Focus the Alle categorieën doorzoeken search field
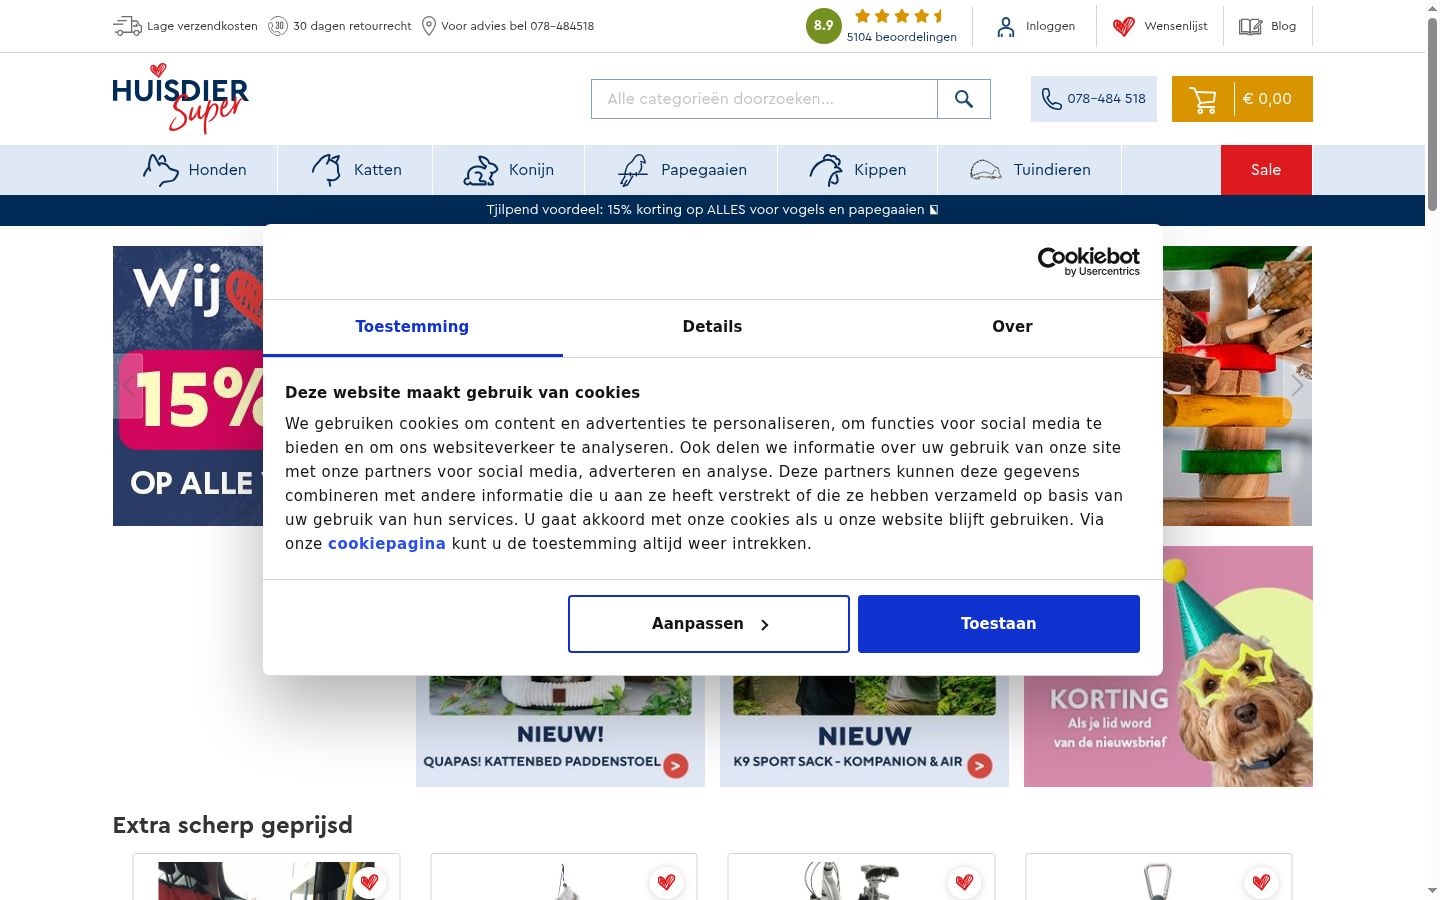Screen dimensions: 1440x900 (x=764, y=99)
